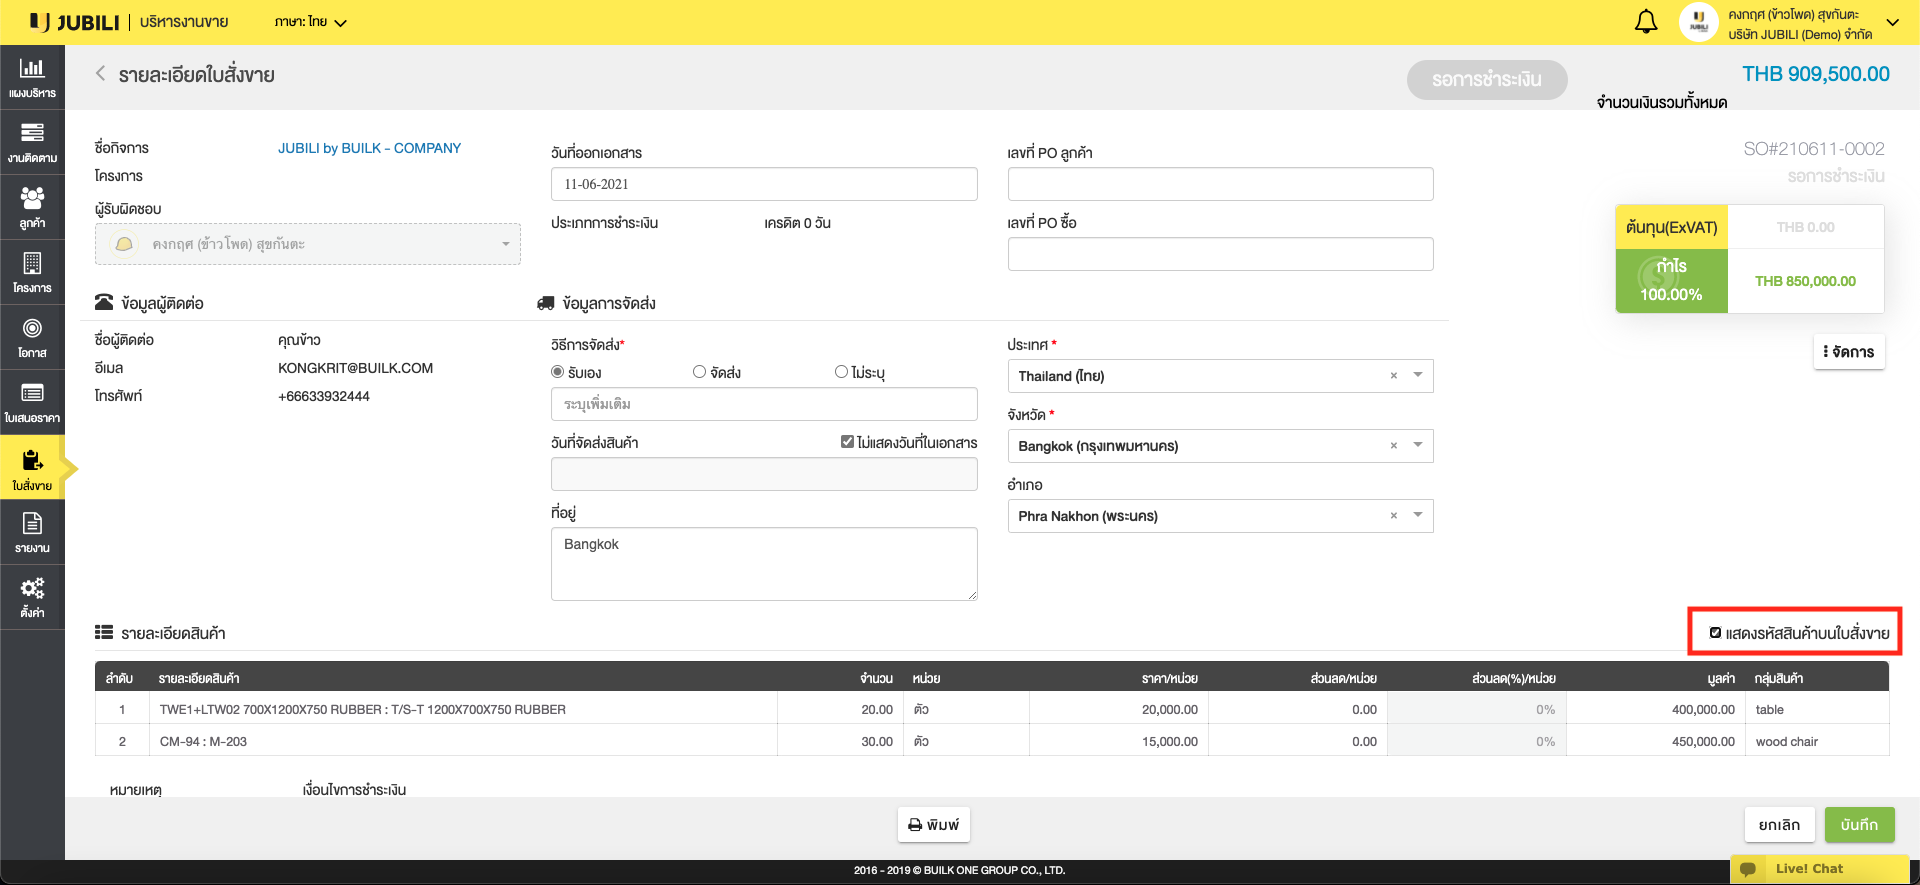The image size is (1920, 885).
Task: Toggle the hide delivery date on document checkbox
Action: click(847, 442)
